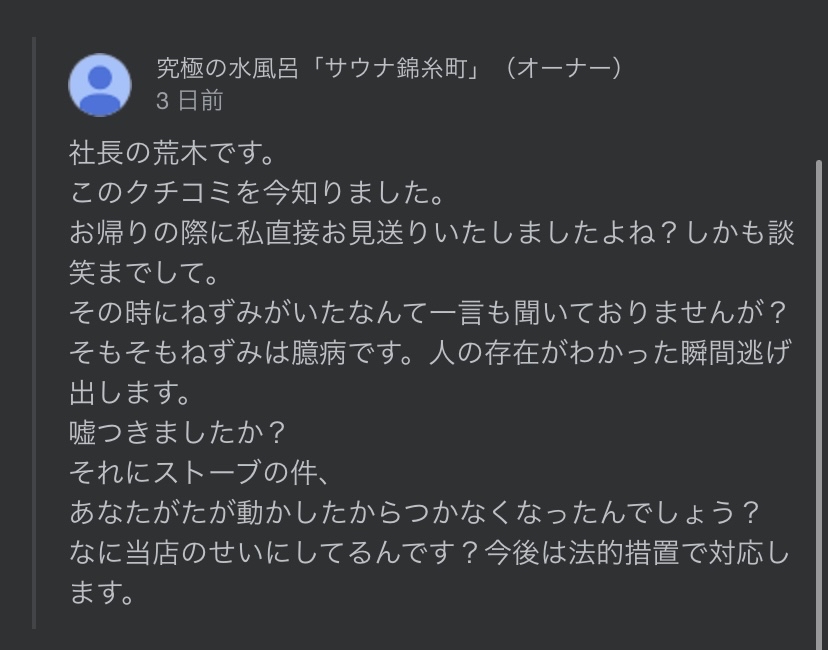Click the '（オーナー）' owner label
The height and width of the screenshot is (650, 828).
tap(564, 68)
